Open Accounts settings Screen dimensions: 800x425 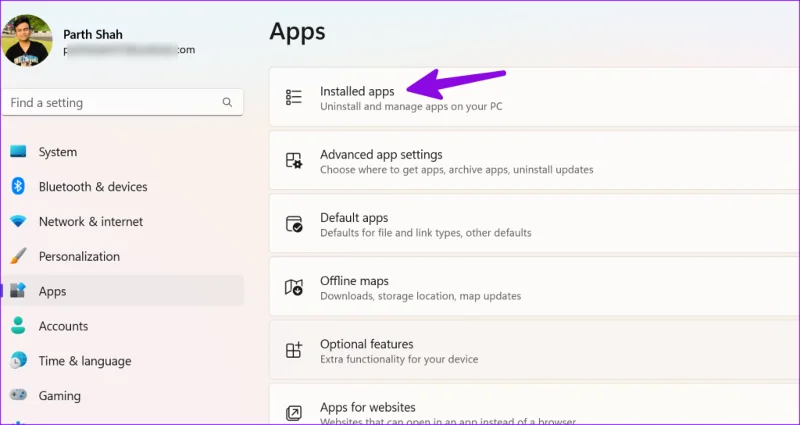click(x=122, y=326)
